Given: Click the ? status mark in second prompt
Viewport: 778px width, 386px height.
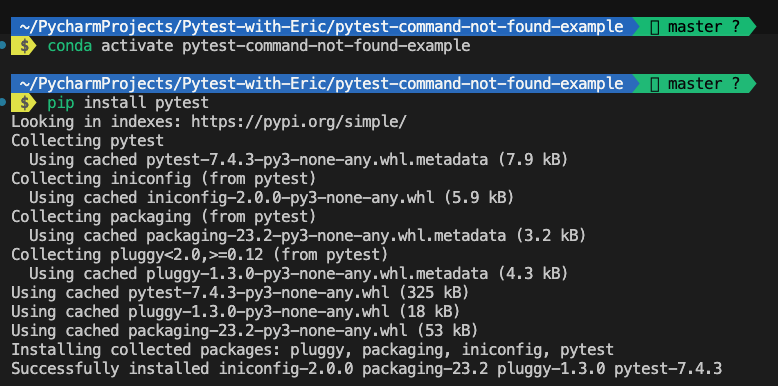Looking at the screenshot, I should pos(735,84).
